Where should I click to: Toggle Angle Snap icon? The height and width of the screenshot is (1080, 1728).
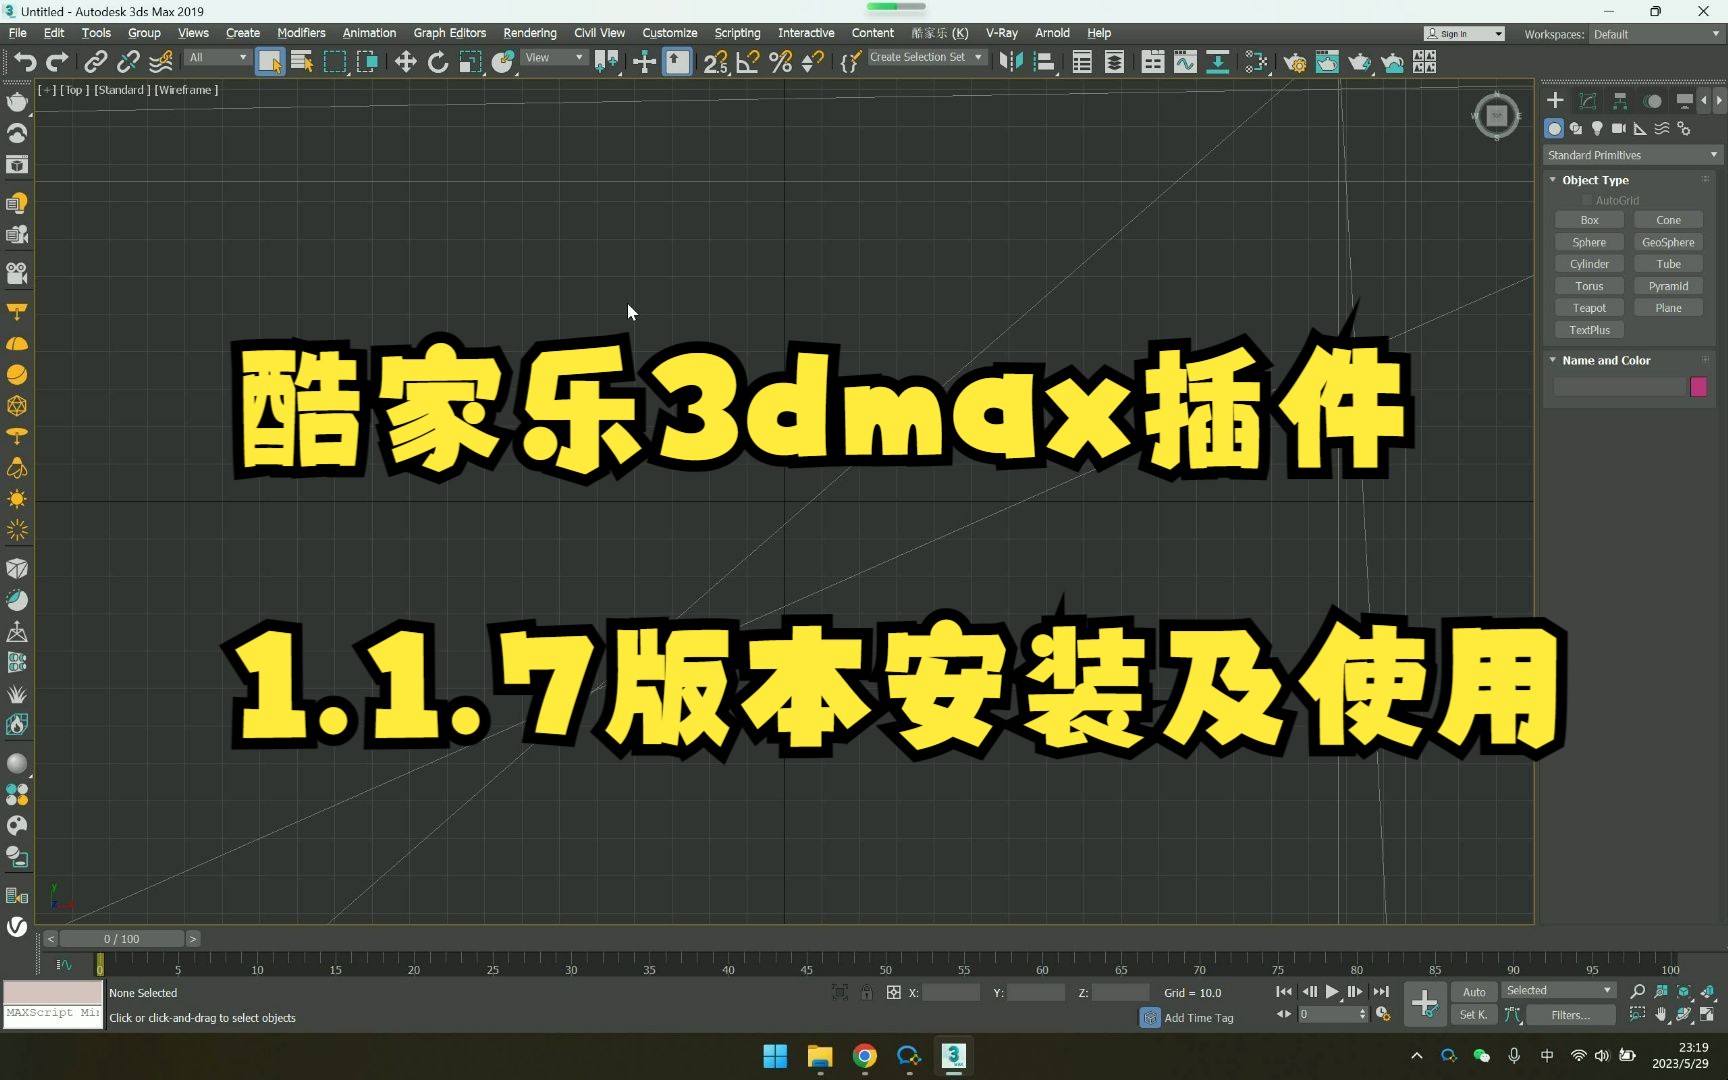coord(748,62)
